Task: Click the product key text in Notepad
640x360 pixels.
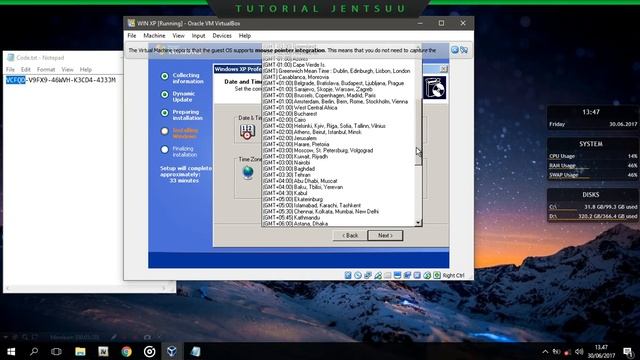Action: [x=61, y=80]
